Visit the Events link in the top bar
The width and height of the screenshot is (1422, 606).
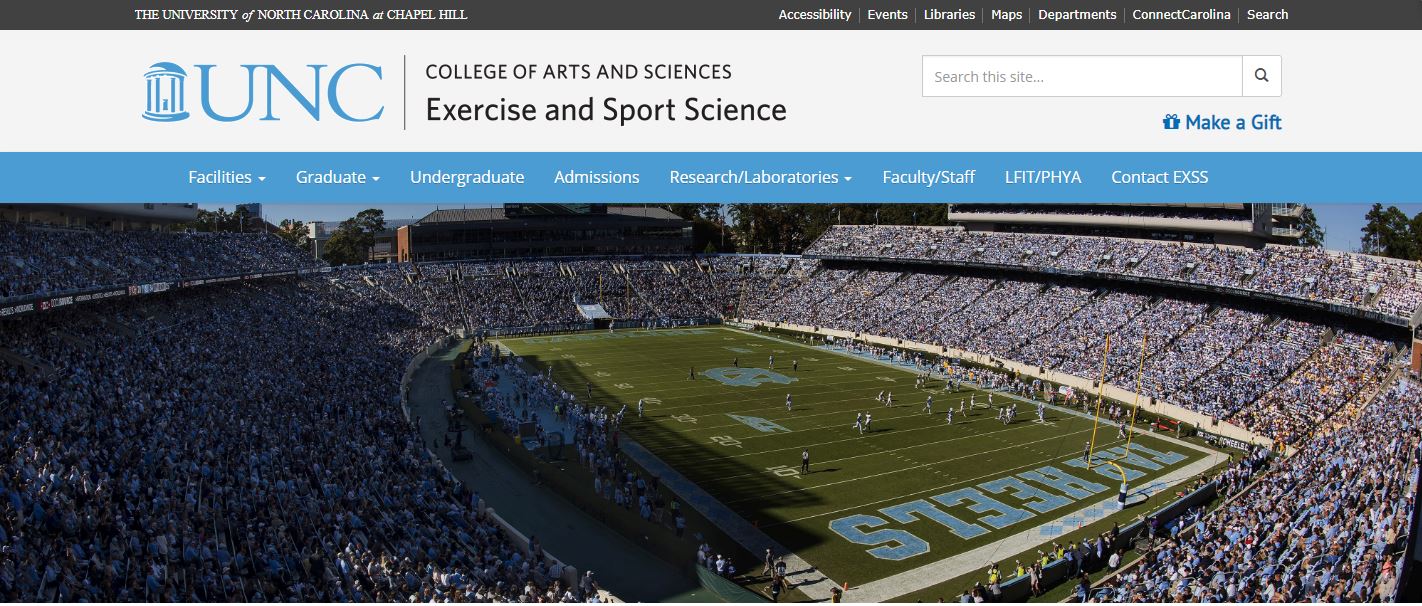(887, 15)
